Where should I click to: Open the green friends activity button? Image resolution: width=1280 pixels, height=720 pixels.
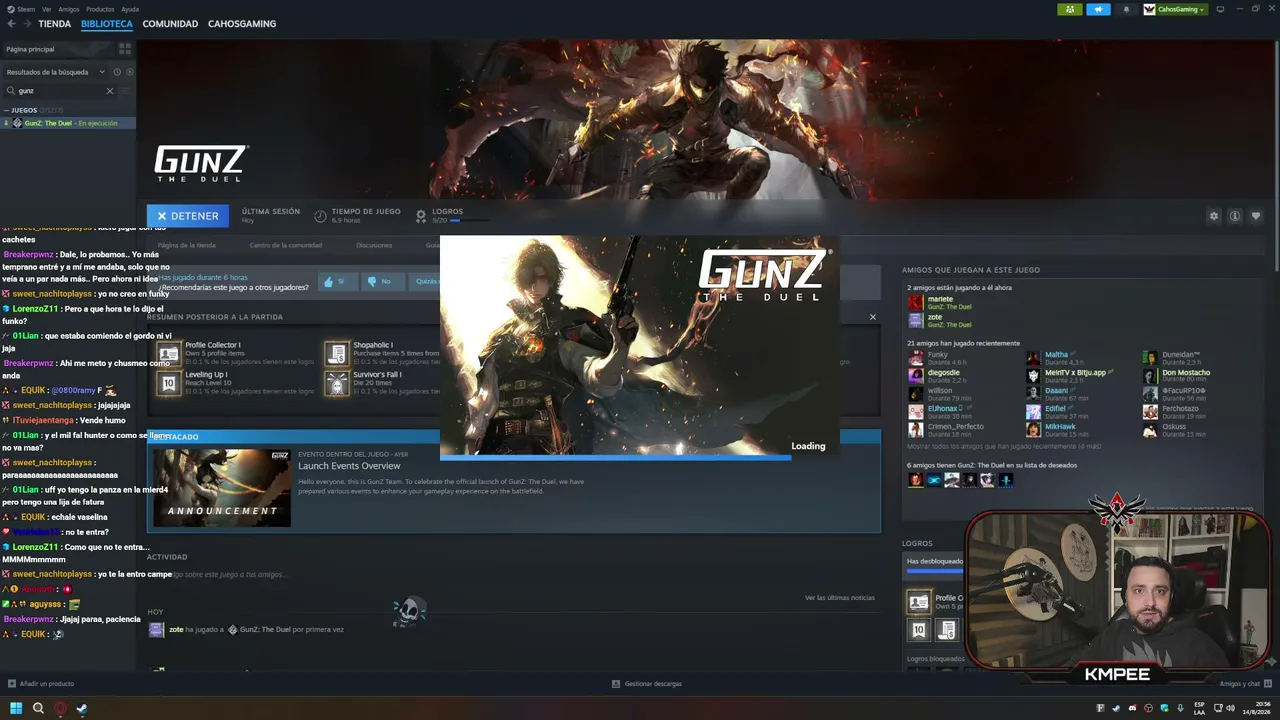pos(1069,9)
